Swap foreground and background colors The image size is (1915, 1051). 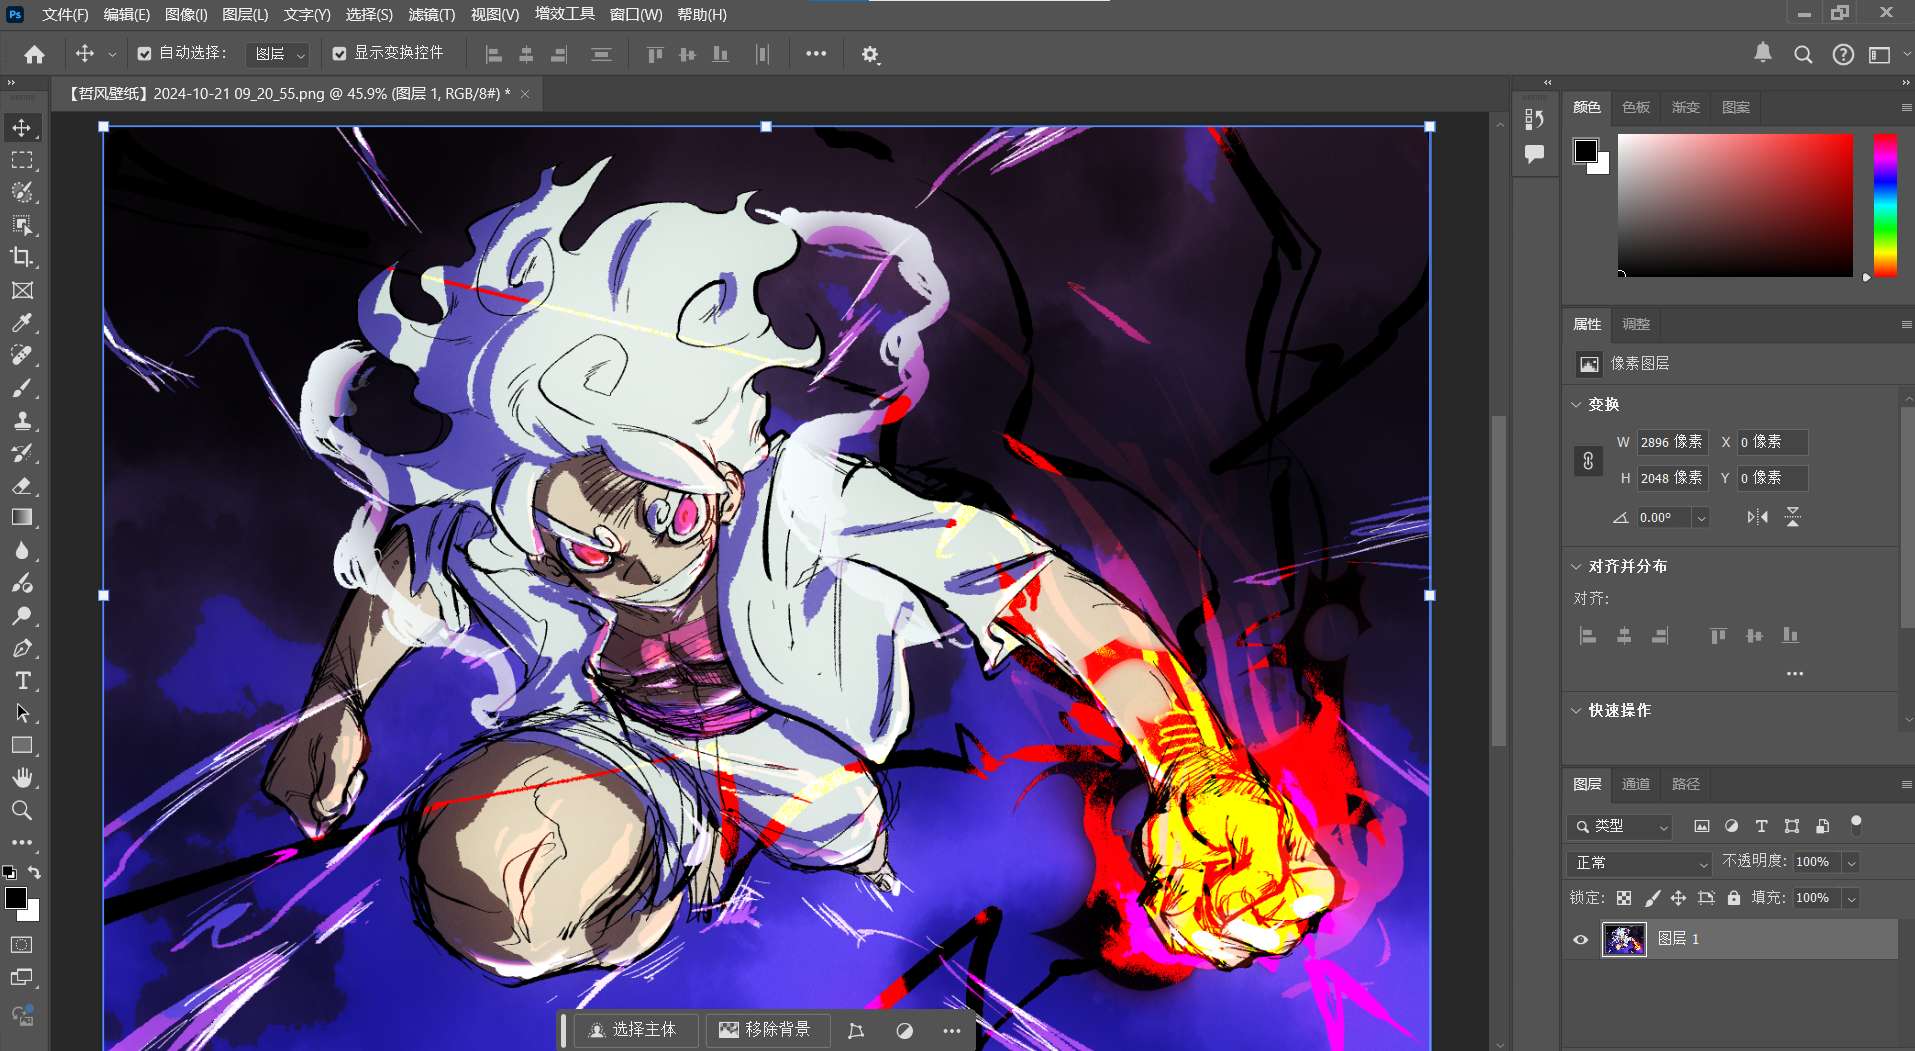click(34, 872)
